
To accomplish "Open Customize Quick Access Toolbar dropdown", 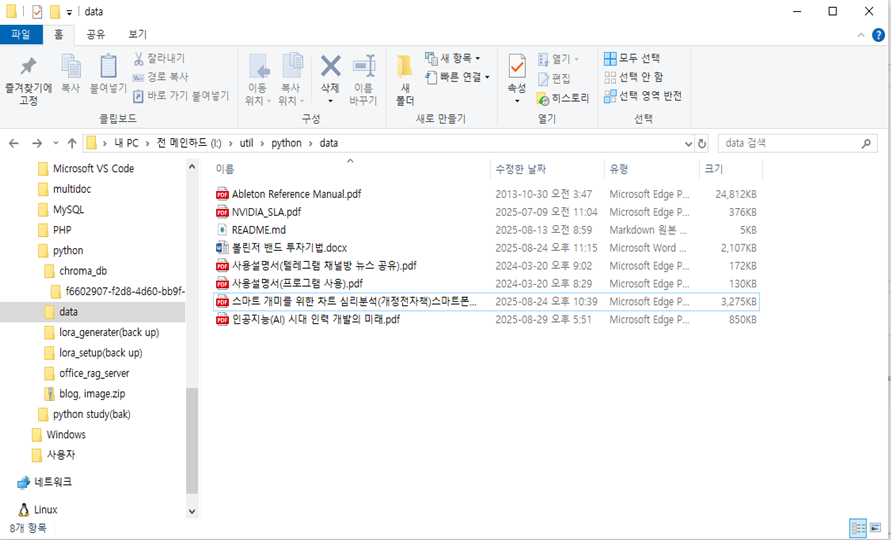I will [69, 13].
